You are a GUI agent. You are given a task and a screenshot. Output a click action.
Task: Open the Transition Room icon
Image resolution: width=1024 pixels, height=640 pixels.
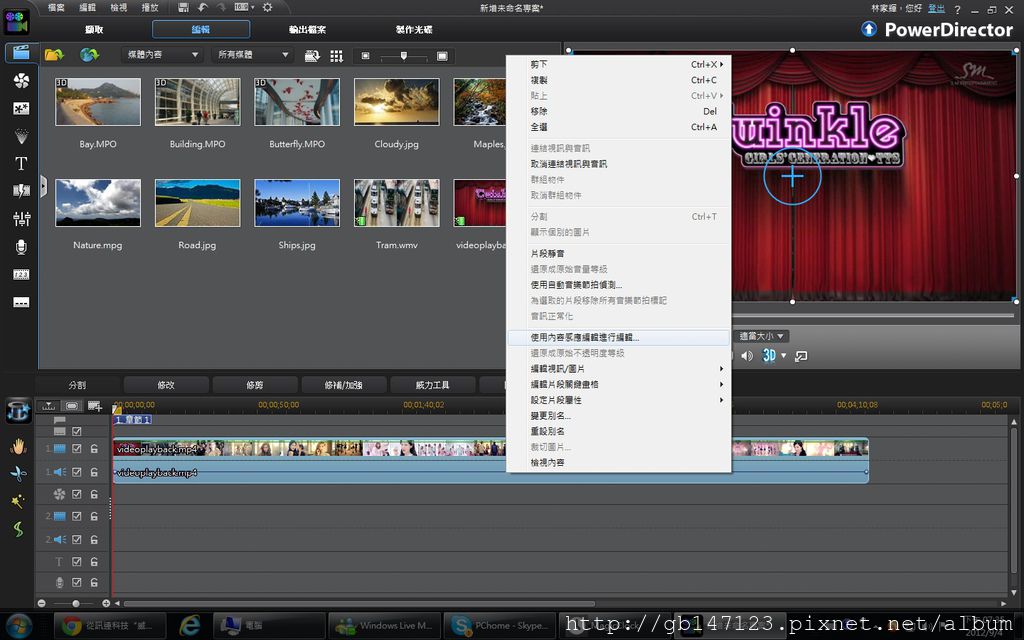pyautogui.click(x=21, y=191)
